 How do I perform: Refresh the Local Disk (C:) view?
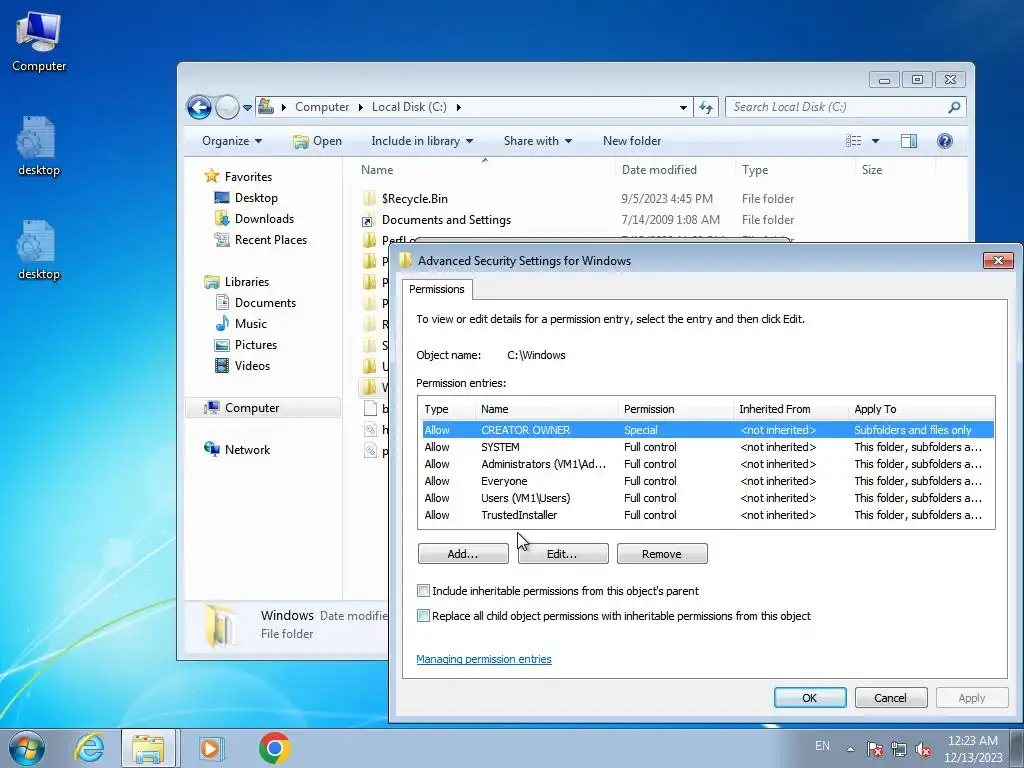706,107
